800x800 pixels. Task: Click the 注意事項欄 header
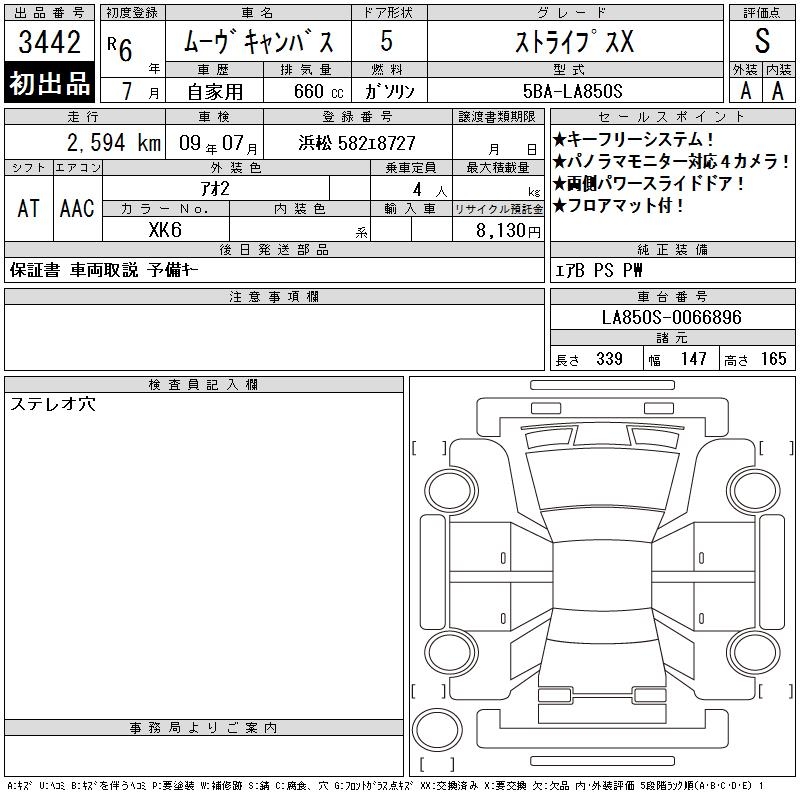point(274,297)
